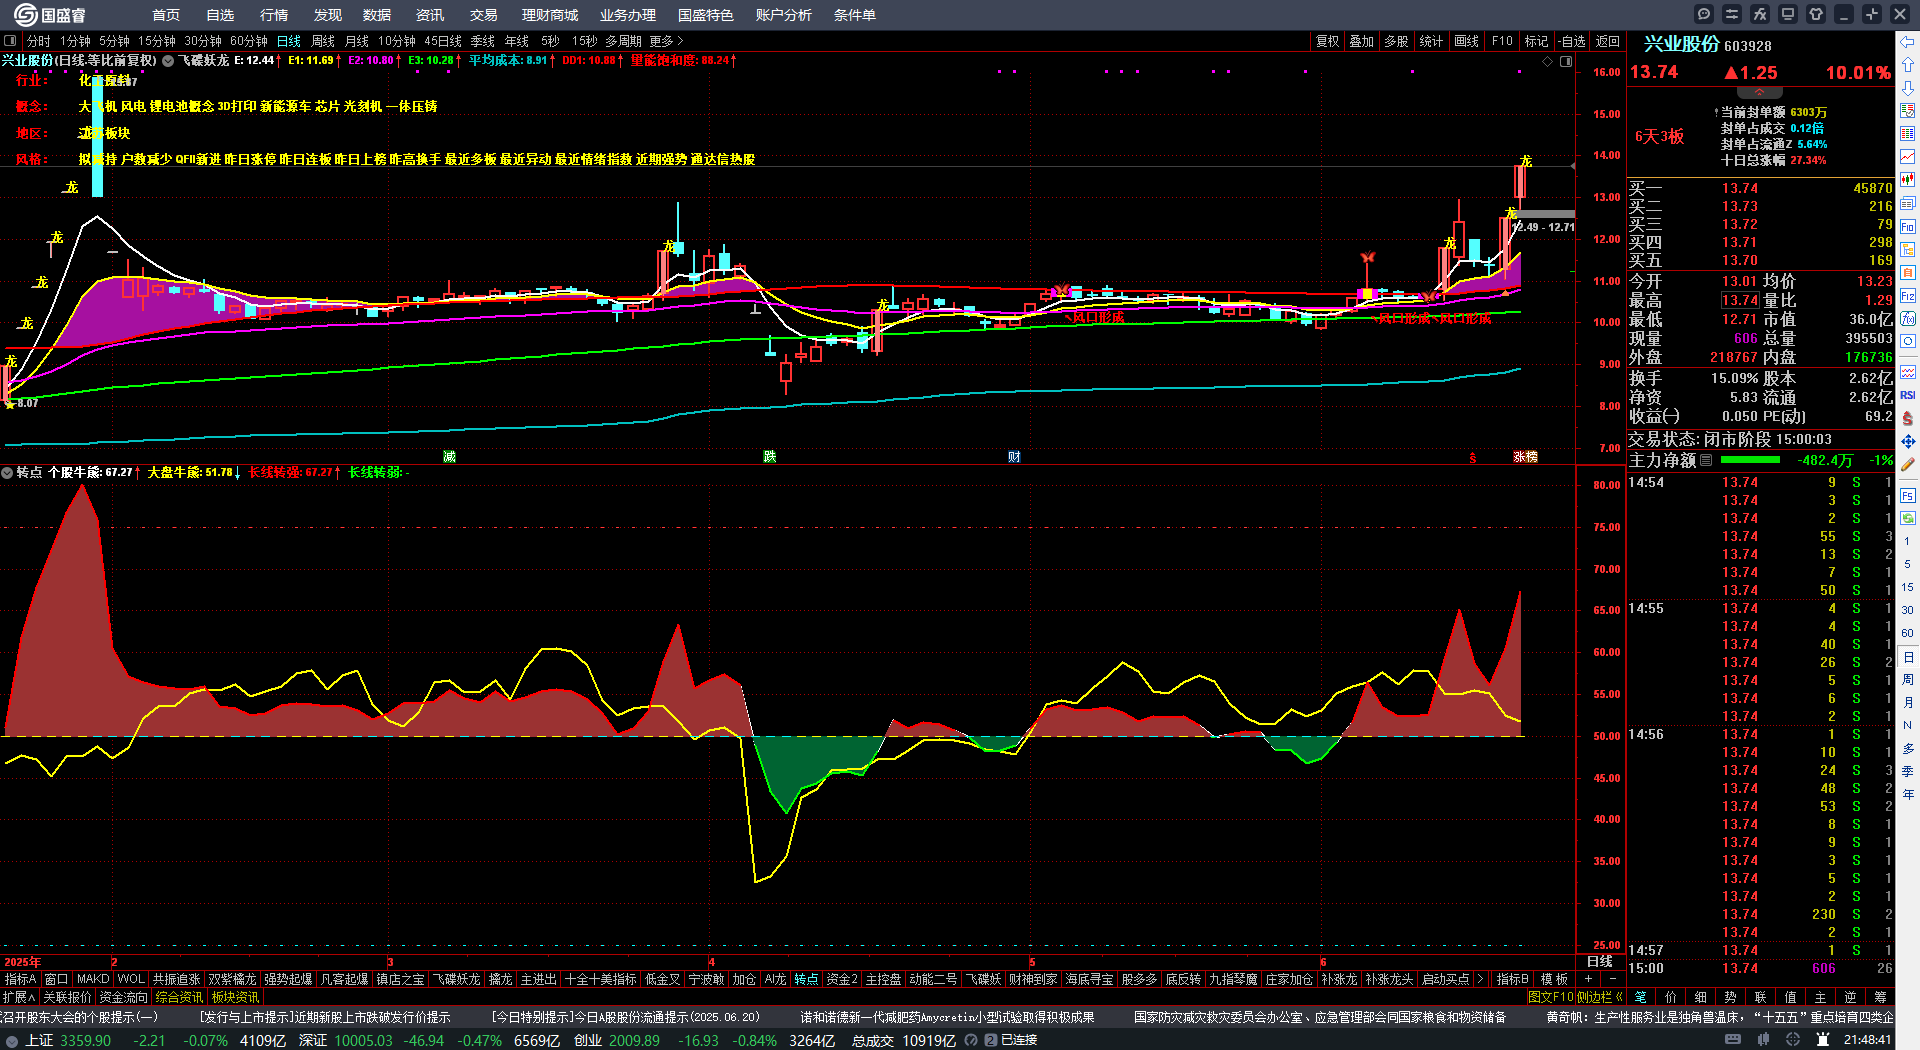Open the settings sliders icon in title bar
Viewport: 1920px width, 1050px height.
tap(1732, 14)
